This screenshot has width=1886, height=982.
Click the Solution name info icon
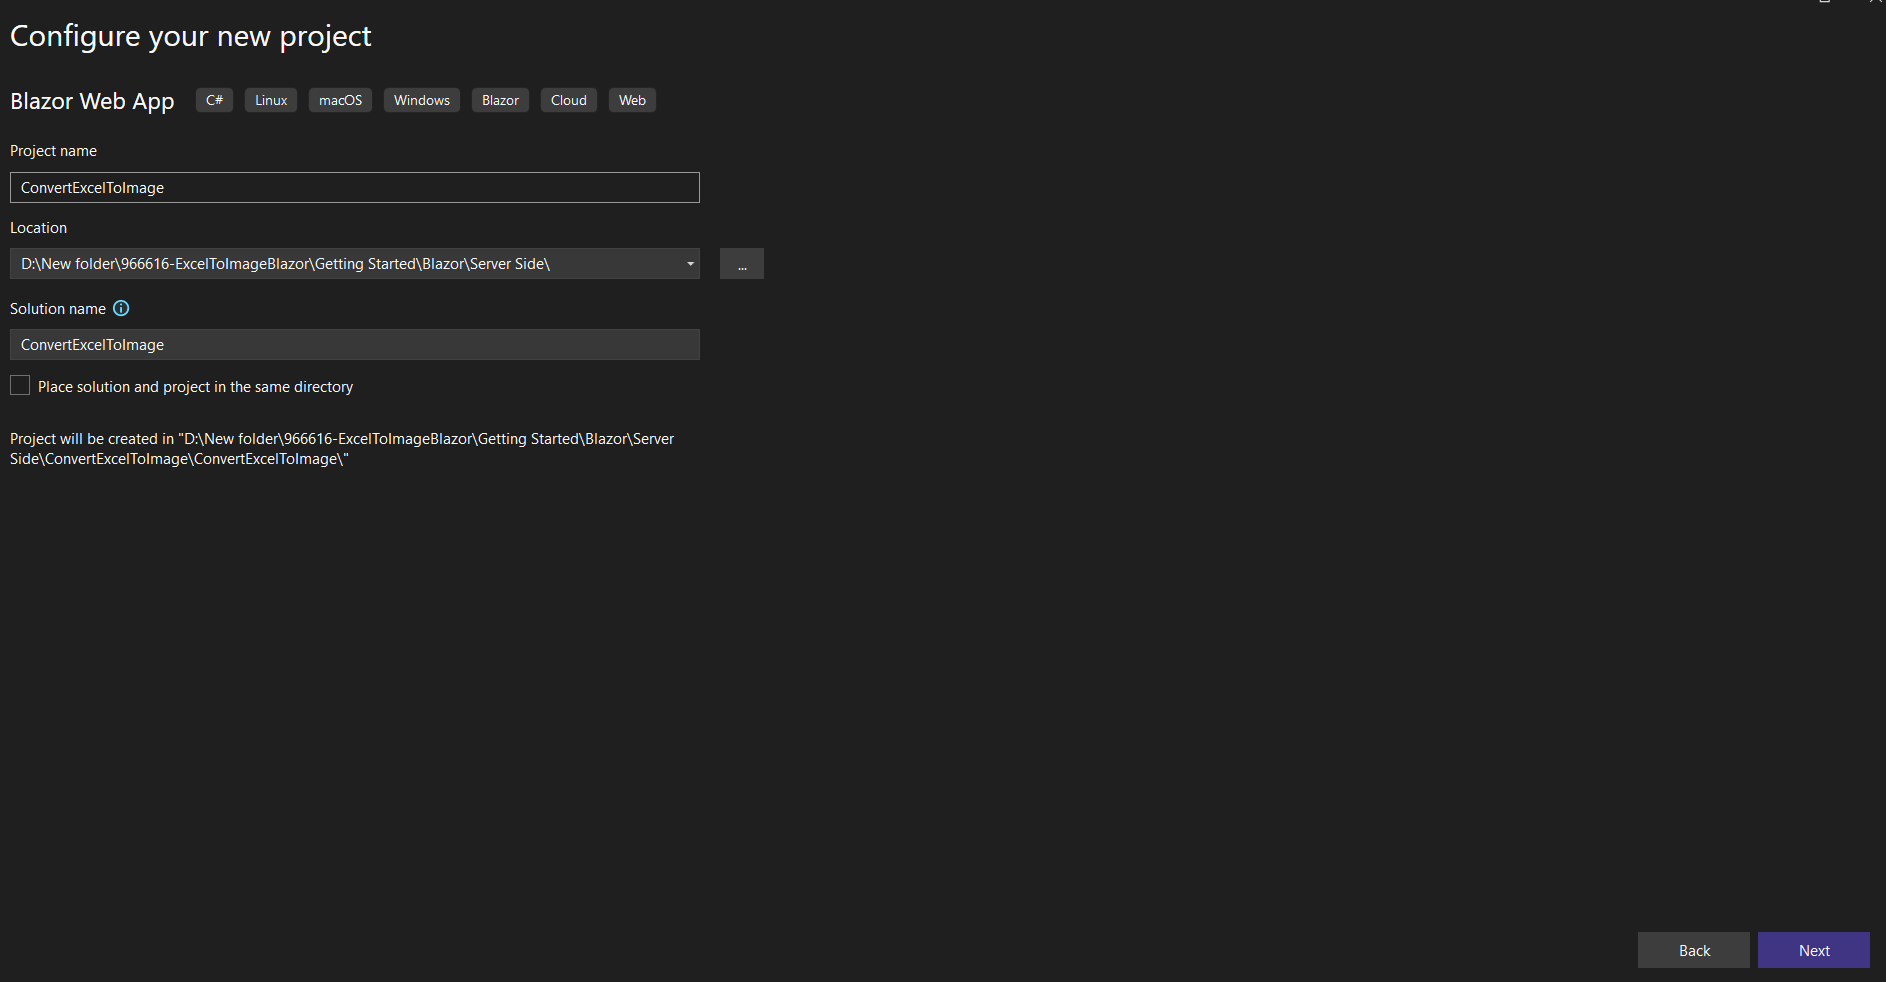(121, 308)
